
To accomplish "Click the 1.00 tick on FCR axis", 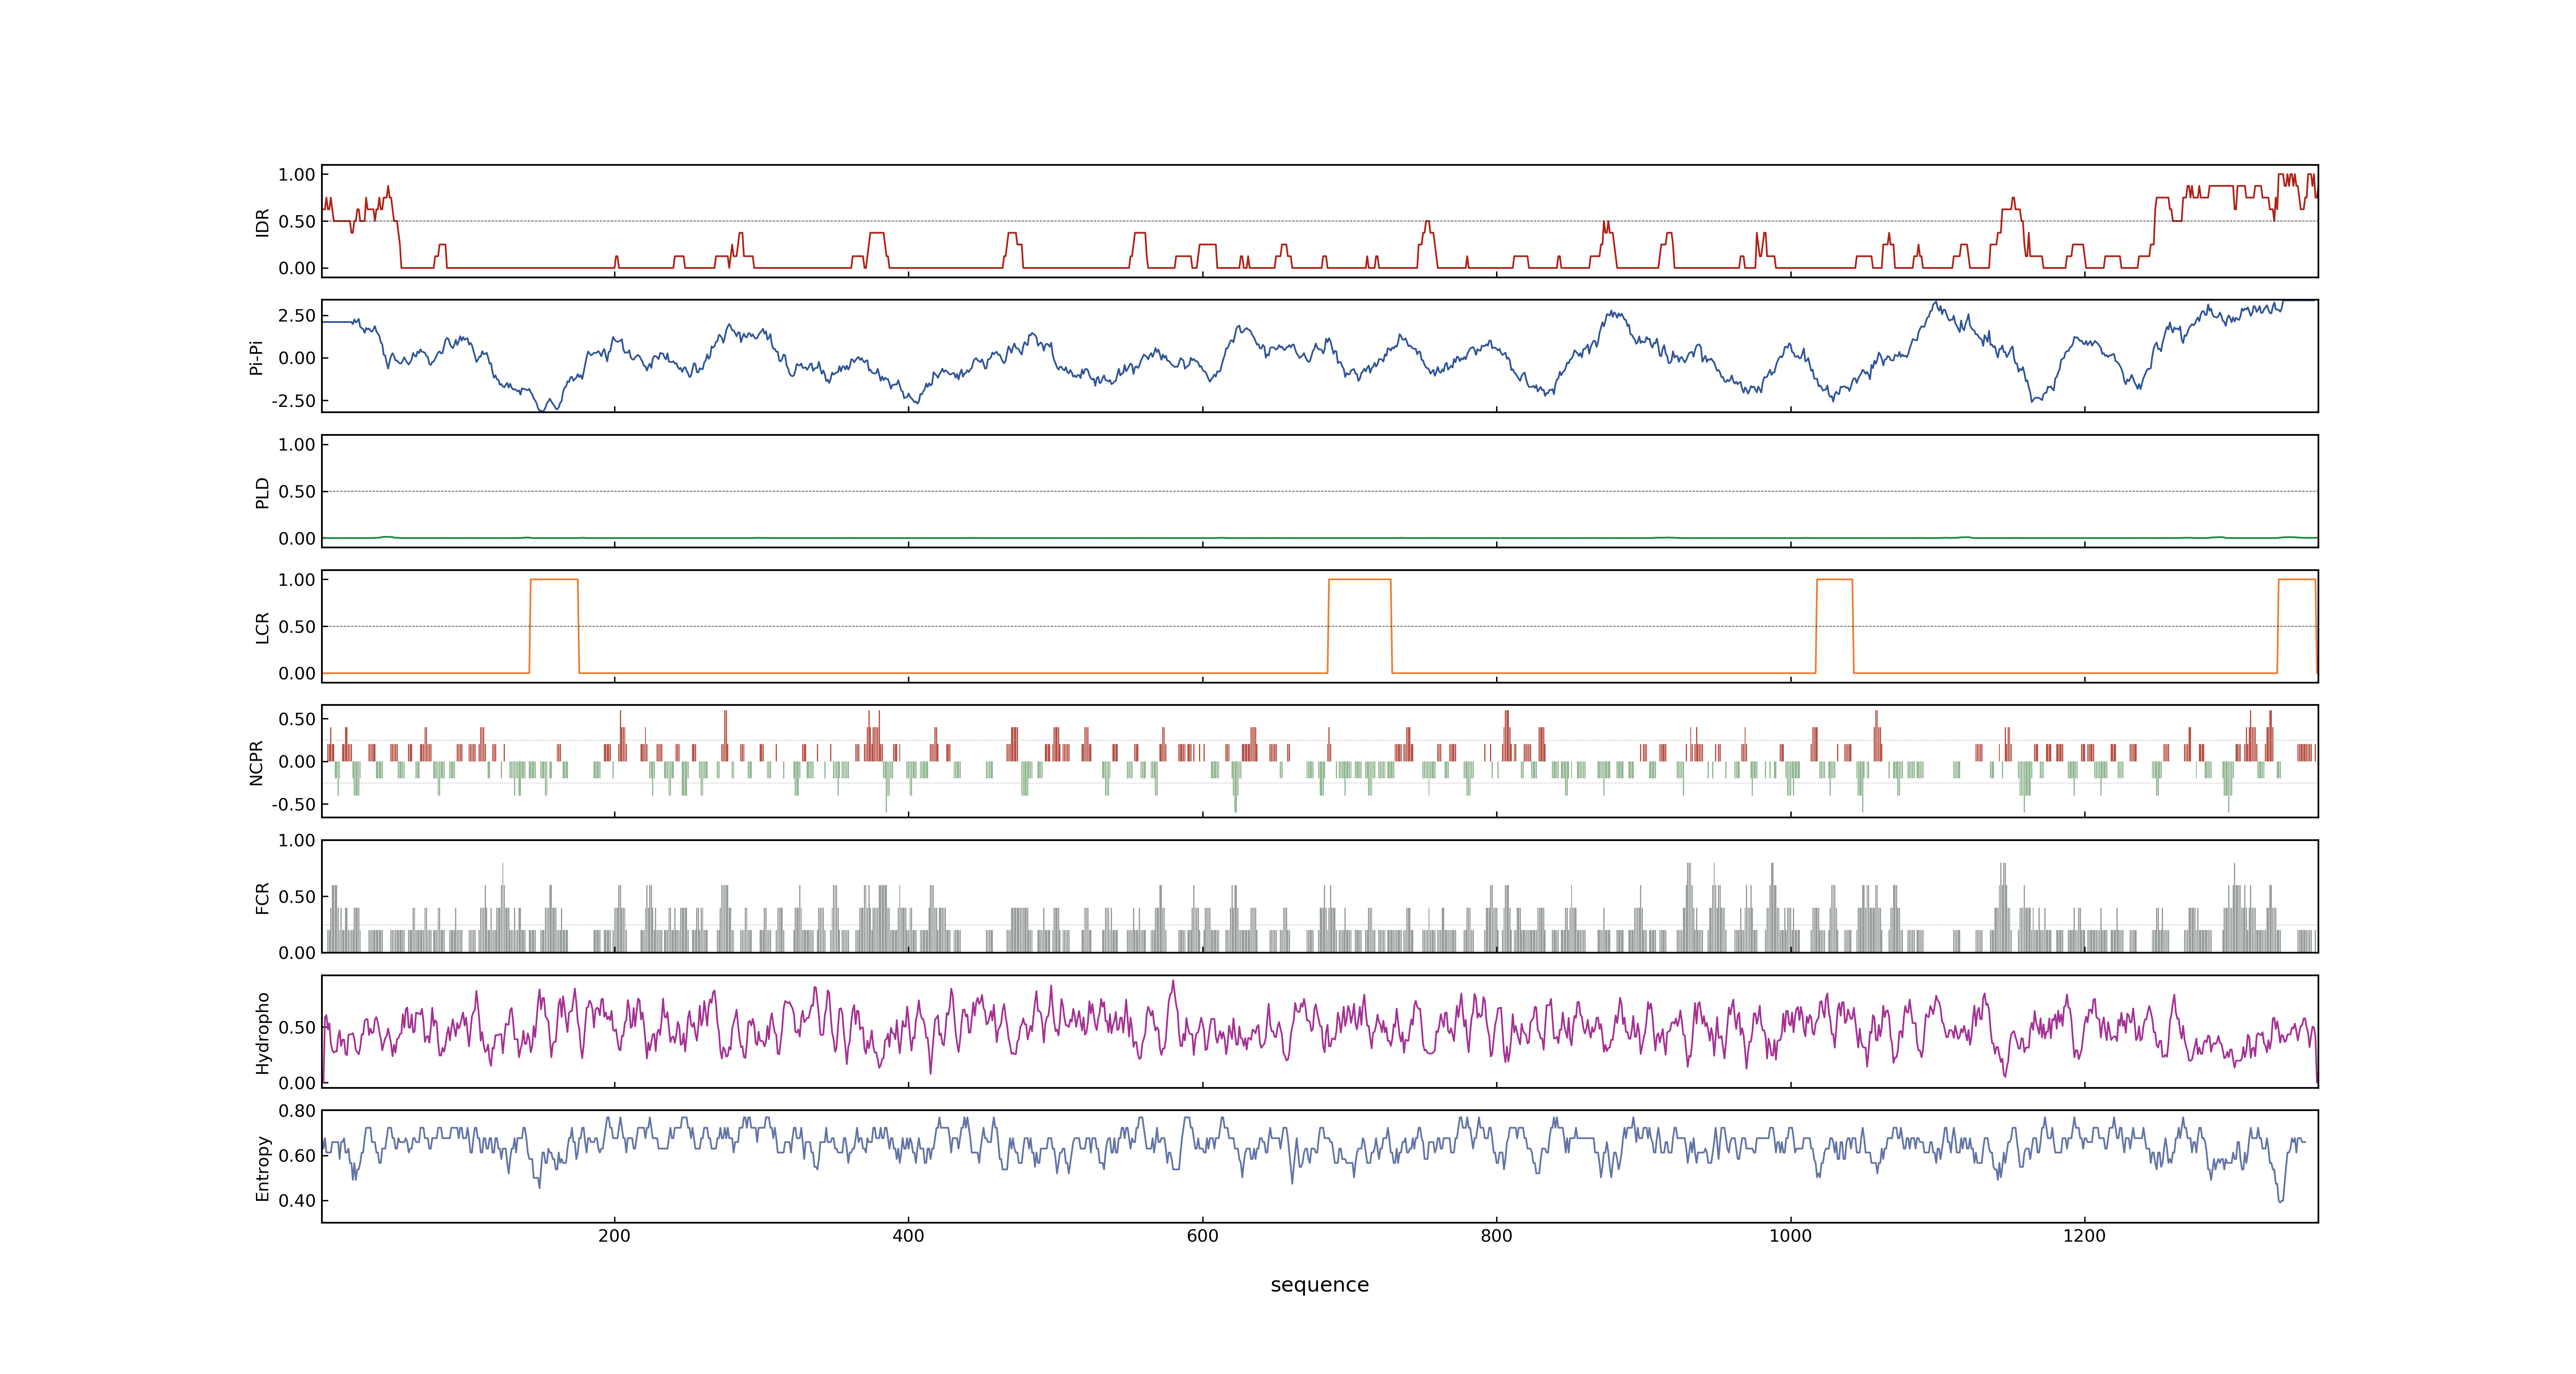I will [297, 841].
